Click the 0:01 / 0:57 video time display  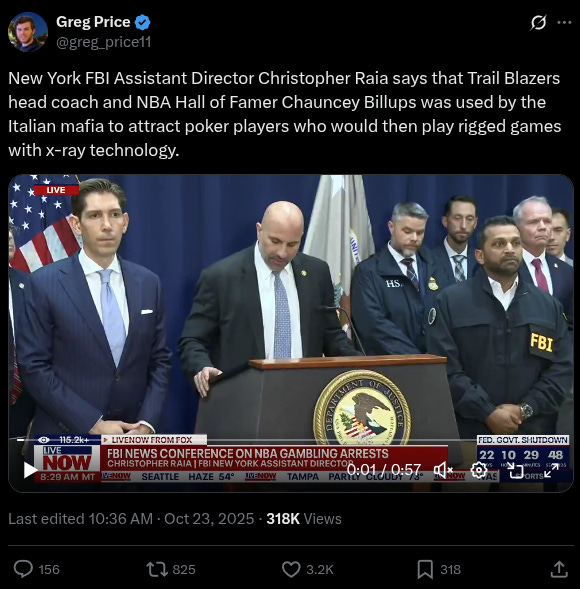pos(384,470)
